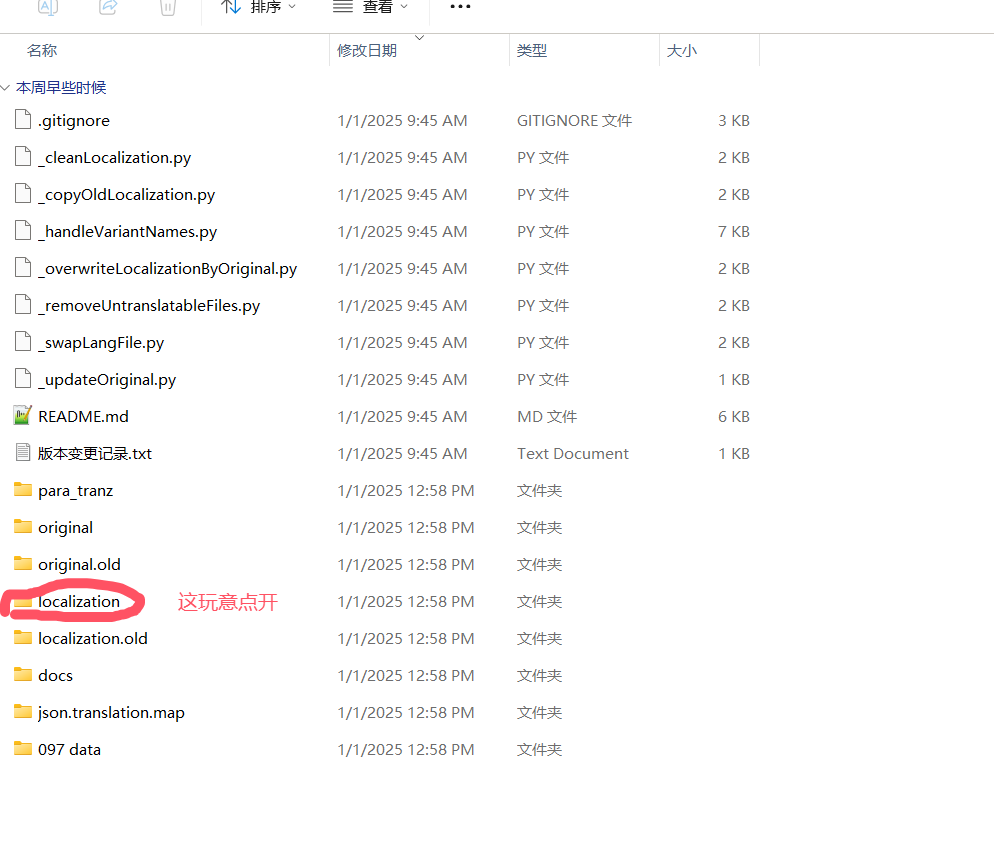The width and height of the screenshot is (994, 851).
Task: Select the _swapLangFile.py file
Action: [x=101, y=343]
